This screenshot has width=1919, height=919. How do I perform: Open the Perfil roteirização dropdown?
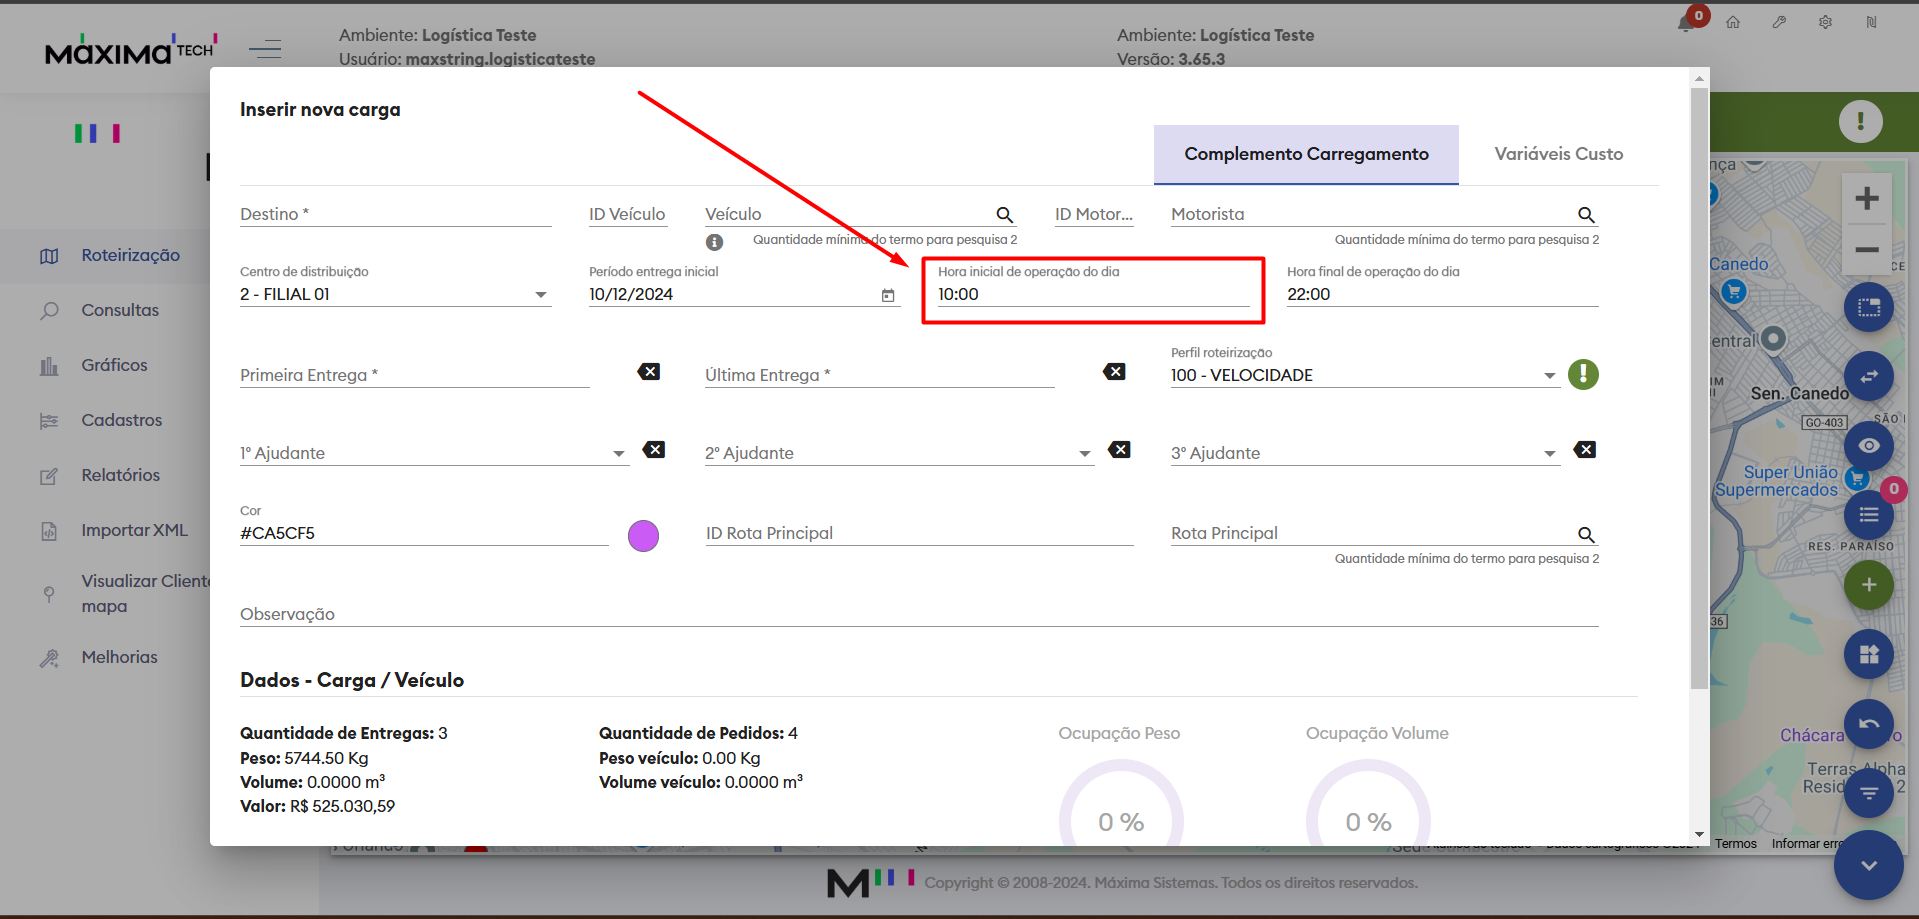coord(1549,376)
